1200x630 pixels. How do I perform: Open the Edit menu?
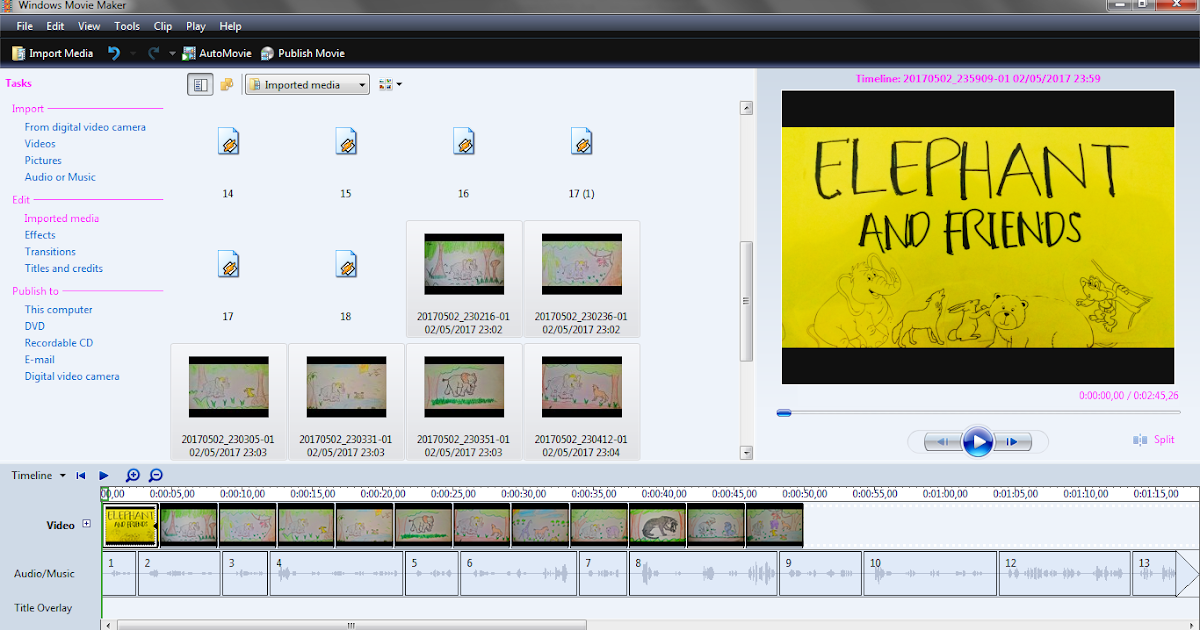(x=55, y=26)
